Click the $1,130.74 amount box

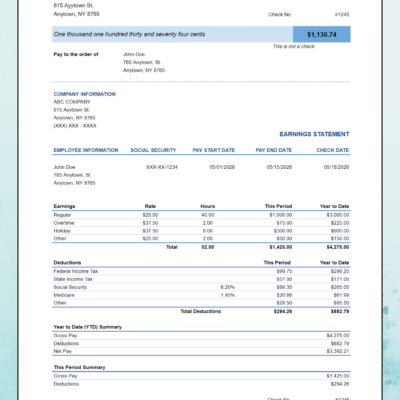(x=322, y=34)
